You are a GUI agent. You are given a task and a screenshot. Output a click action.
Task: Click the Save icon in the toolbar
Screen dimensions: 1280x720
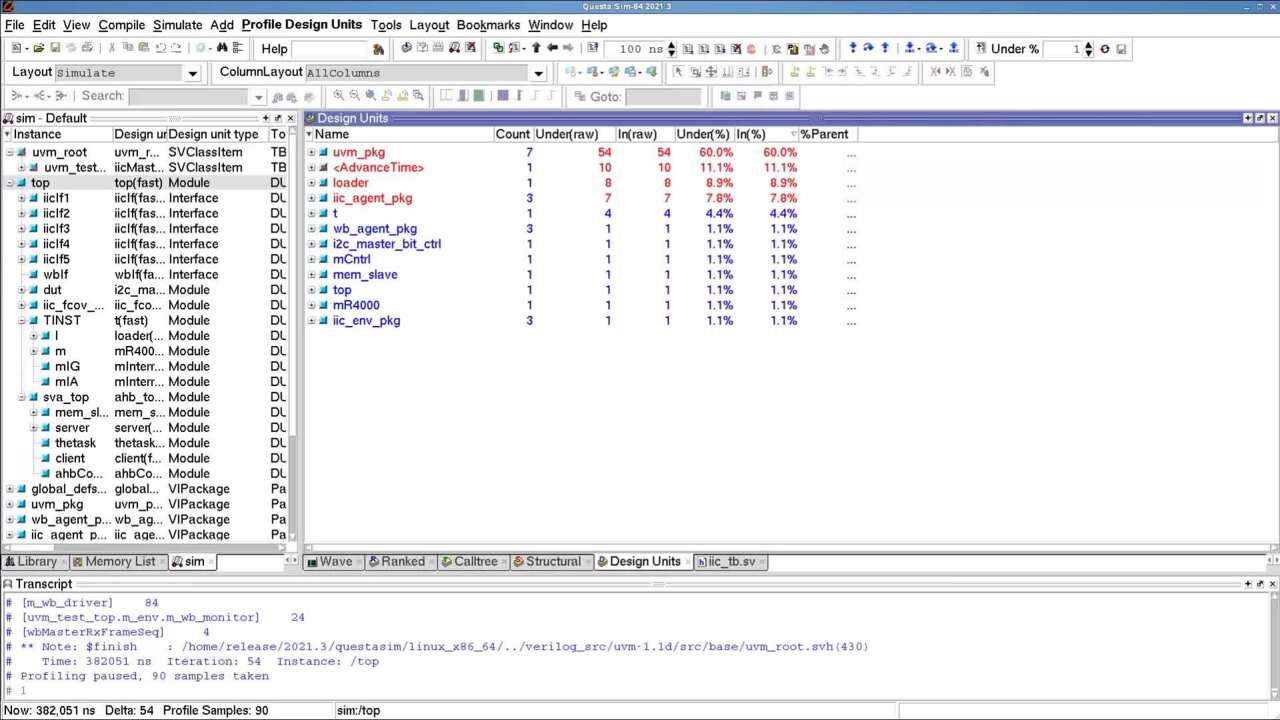55,48
